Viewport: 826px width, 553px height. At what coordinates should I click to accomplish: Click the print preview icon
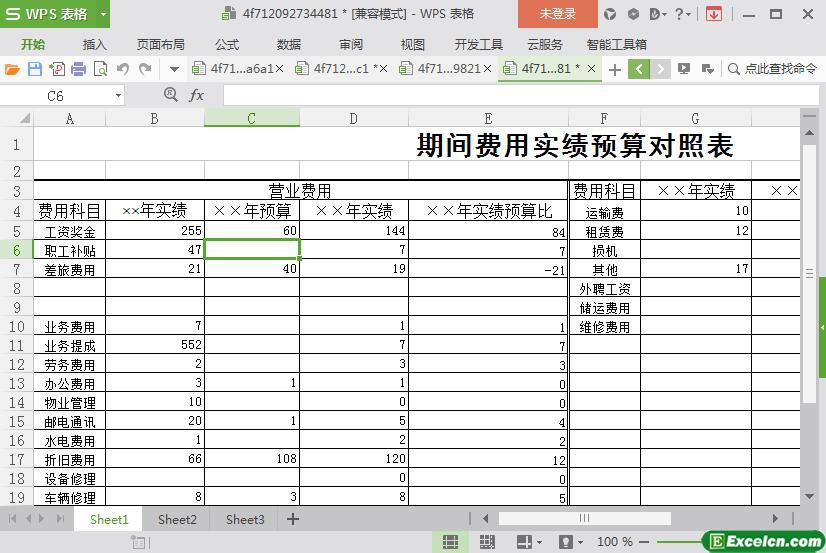(99, 69)
